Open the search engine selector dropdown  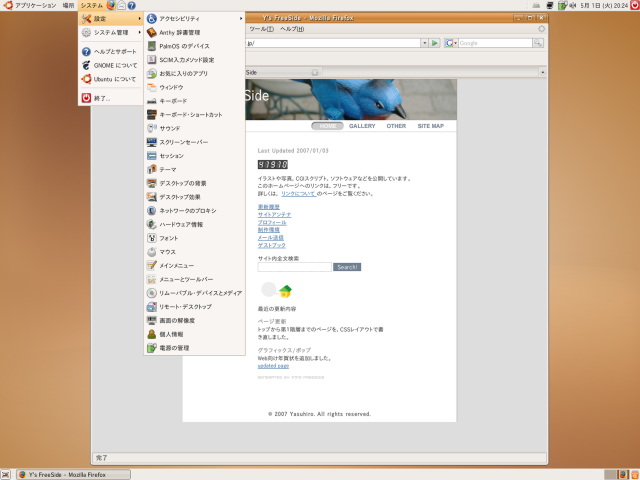coord(452,43)
